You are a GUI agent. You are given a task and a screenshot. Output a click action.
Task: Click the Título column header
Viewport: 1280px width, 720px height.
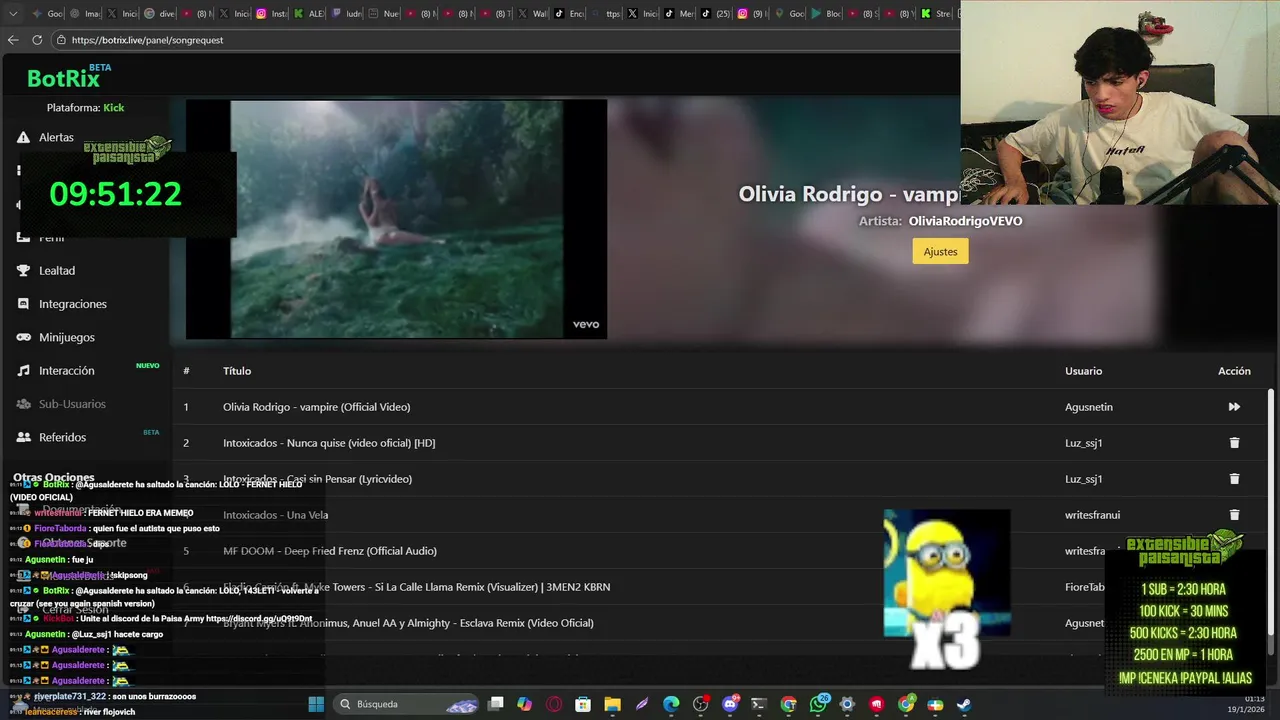coord(237,371)
